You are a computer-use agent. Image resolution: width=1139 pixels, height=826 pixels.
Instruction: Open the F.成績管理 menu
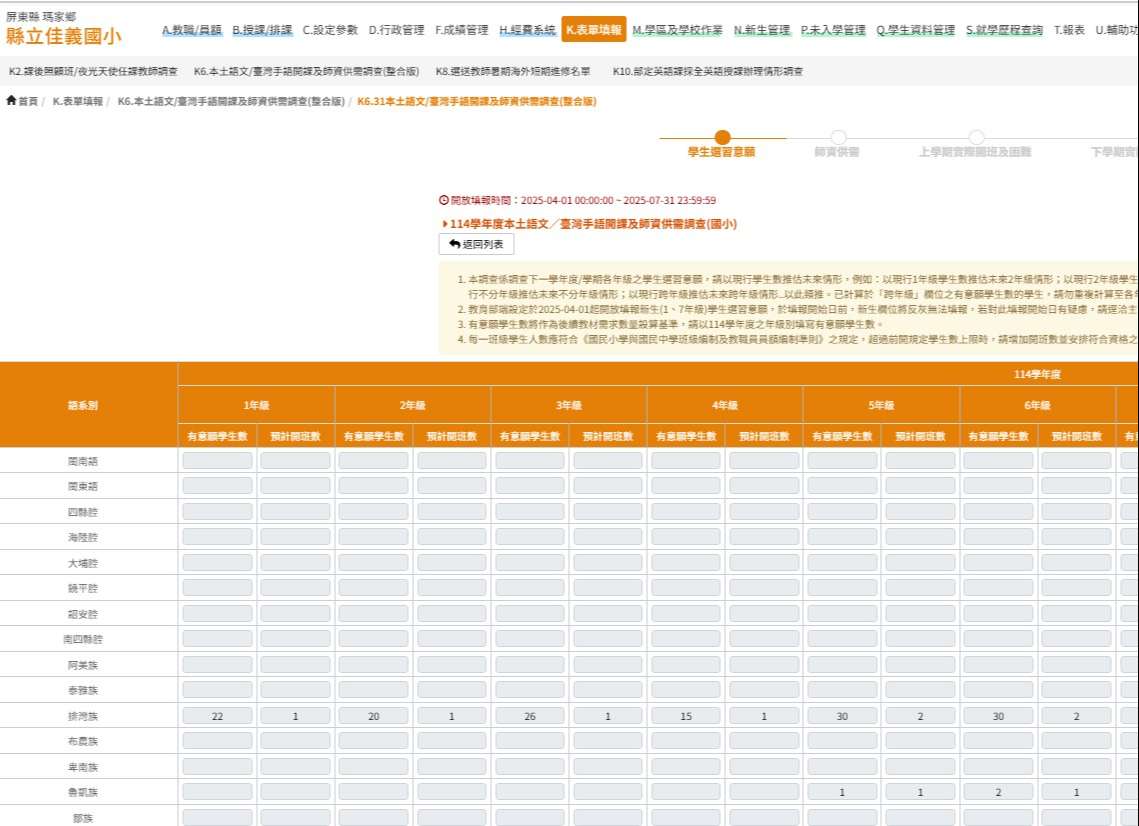[462, 30]
